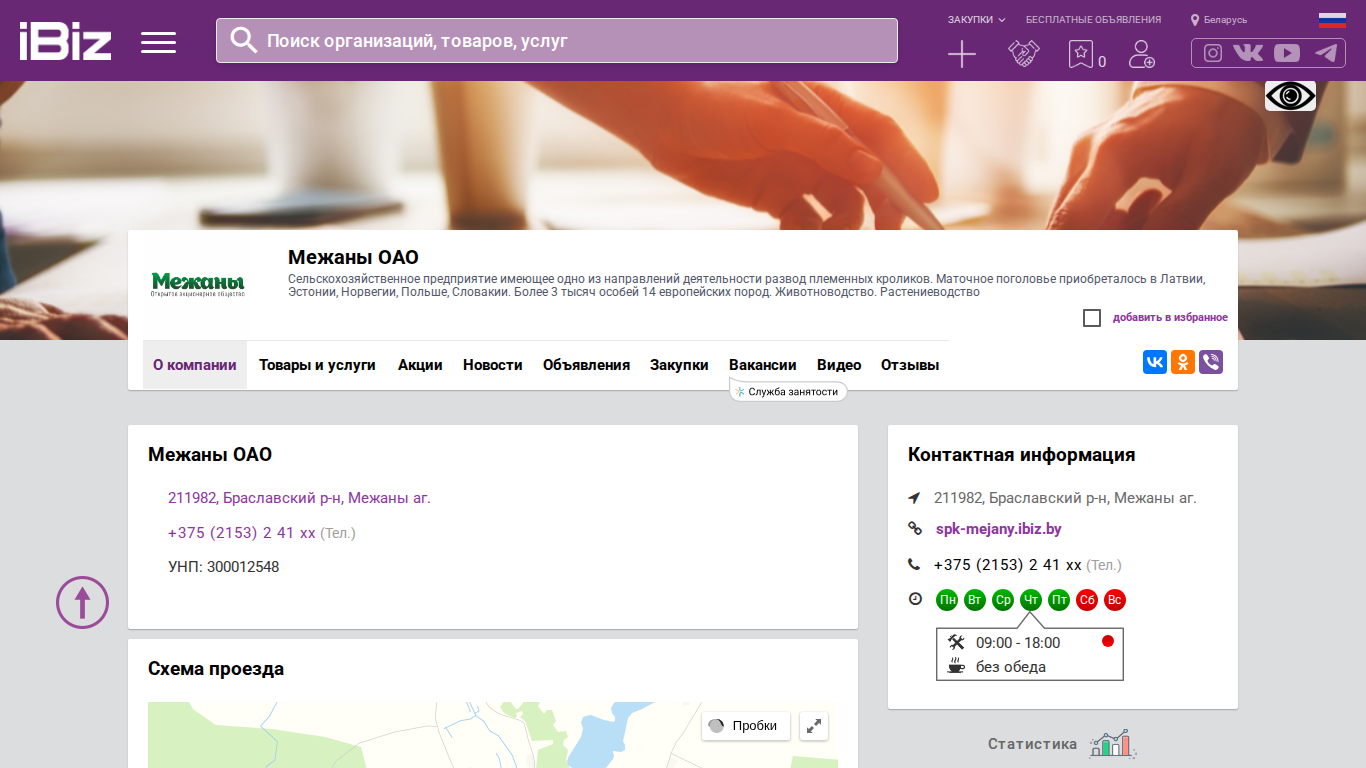1366x768 pixels.
Task: Select Saturday (Сб) schedule day
Action: pyautogui.click(x=1087, y=600)
